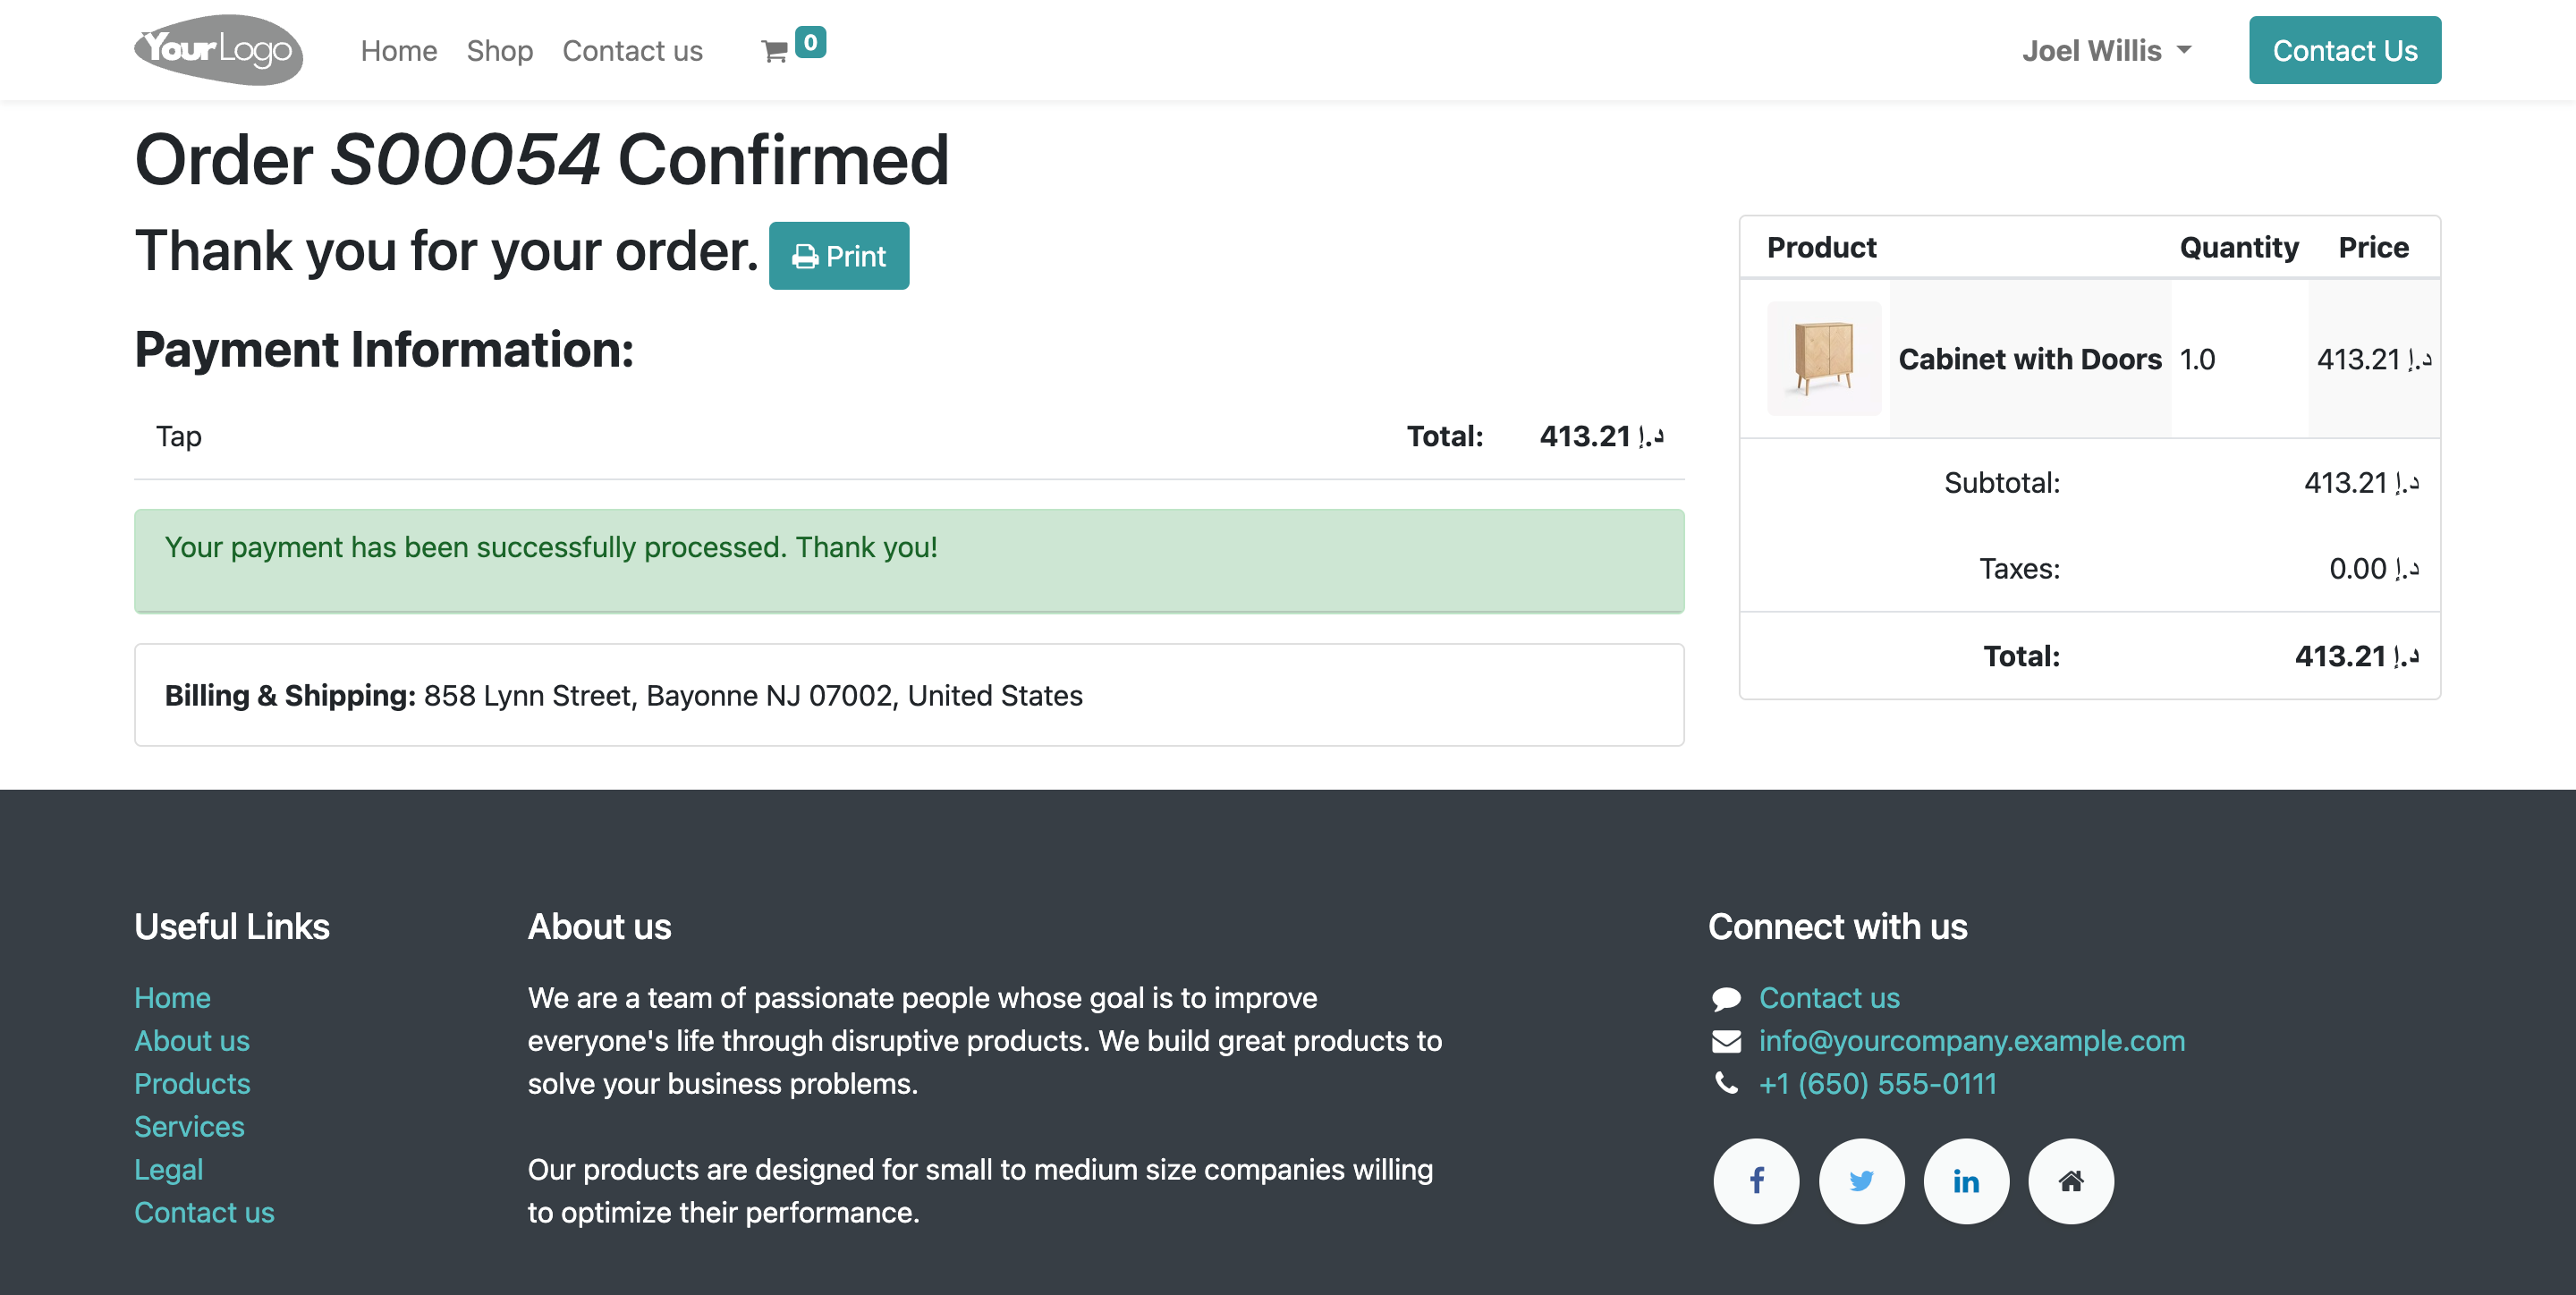Open the Shop menu item

pyautogui.click(x=499, y=50)
